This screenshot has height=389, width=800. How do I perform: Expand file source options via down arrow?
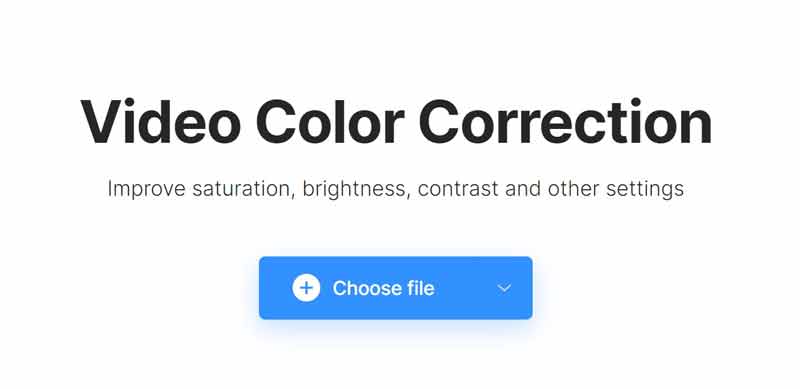point(504,288)
